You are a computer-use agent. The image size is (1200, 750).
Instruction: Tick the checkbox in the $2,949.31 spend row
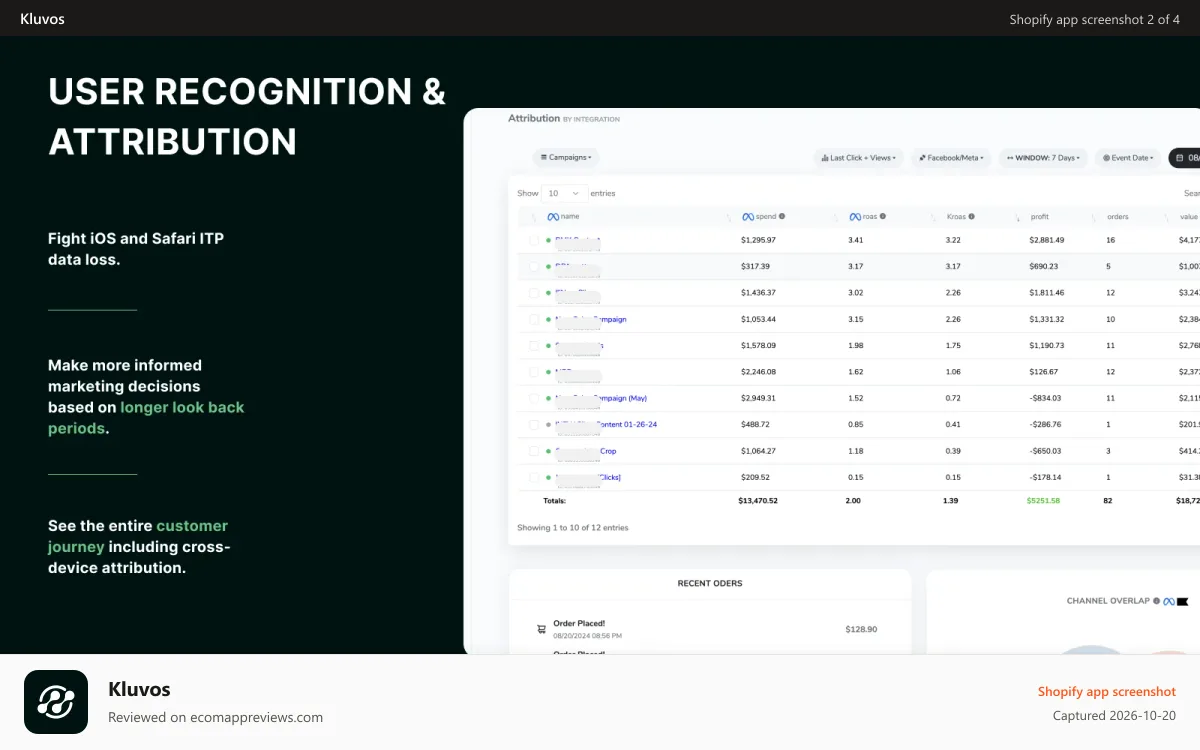(534, 398)
